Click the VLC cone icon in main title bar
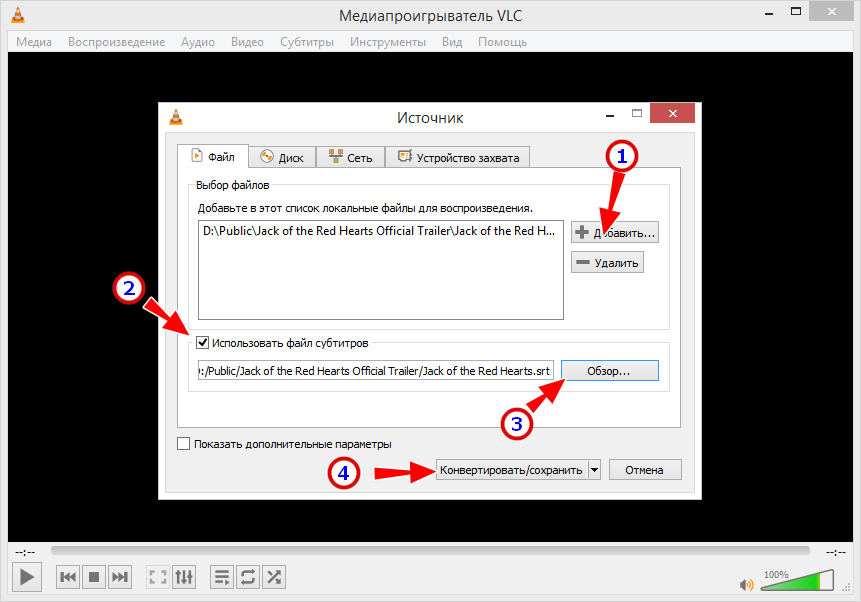Screen dimensions: 861x602 18,15
